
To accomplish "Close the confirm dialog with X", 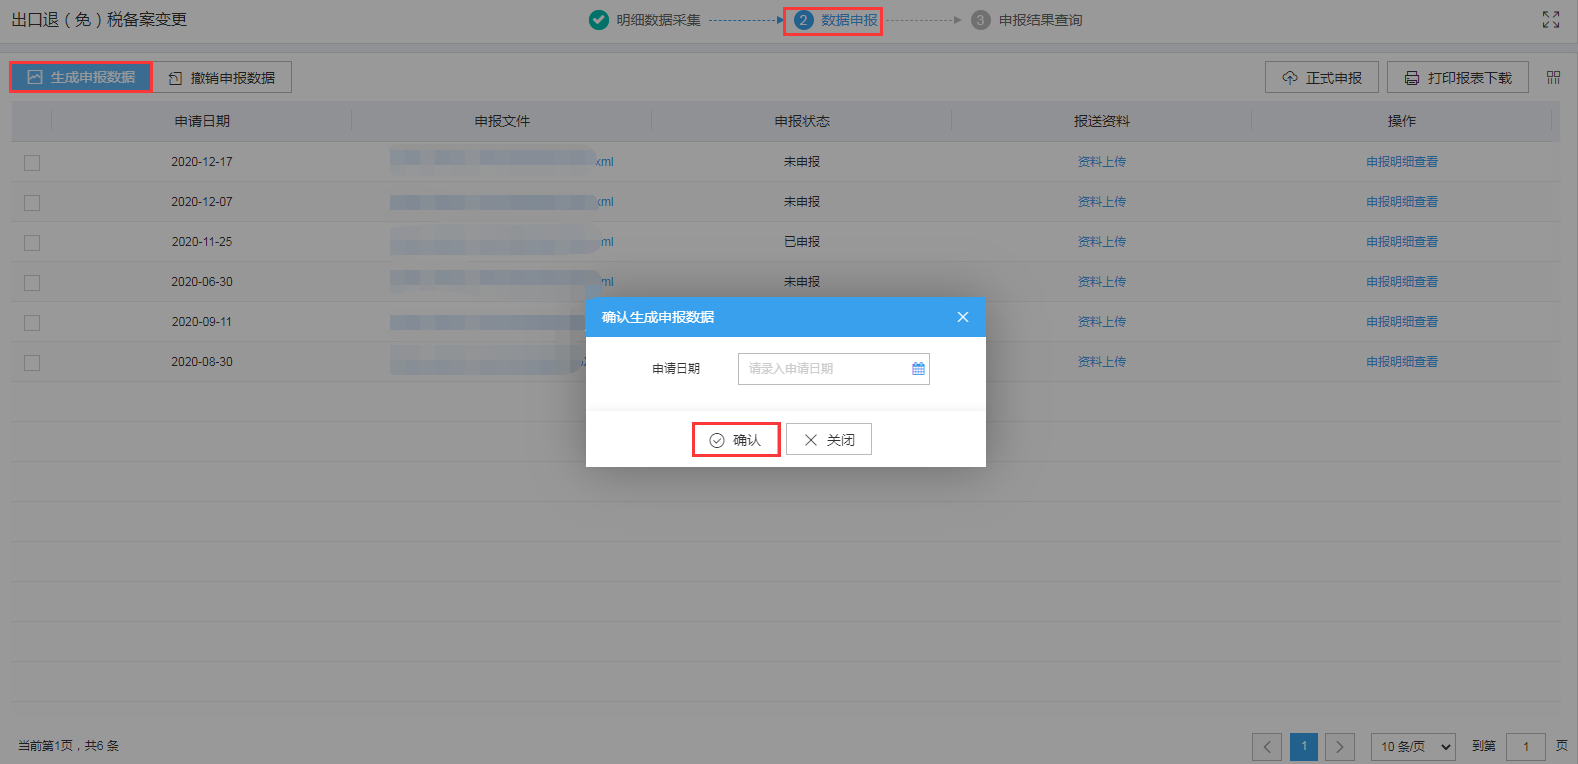I will click(x=963, y=317).
